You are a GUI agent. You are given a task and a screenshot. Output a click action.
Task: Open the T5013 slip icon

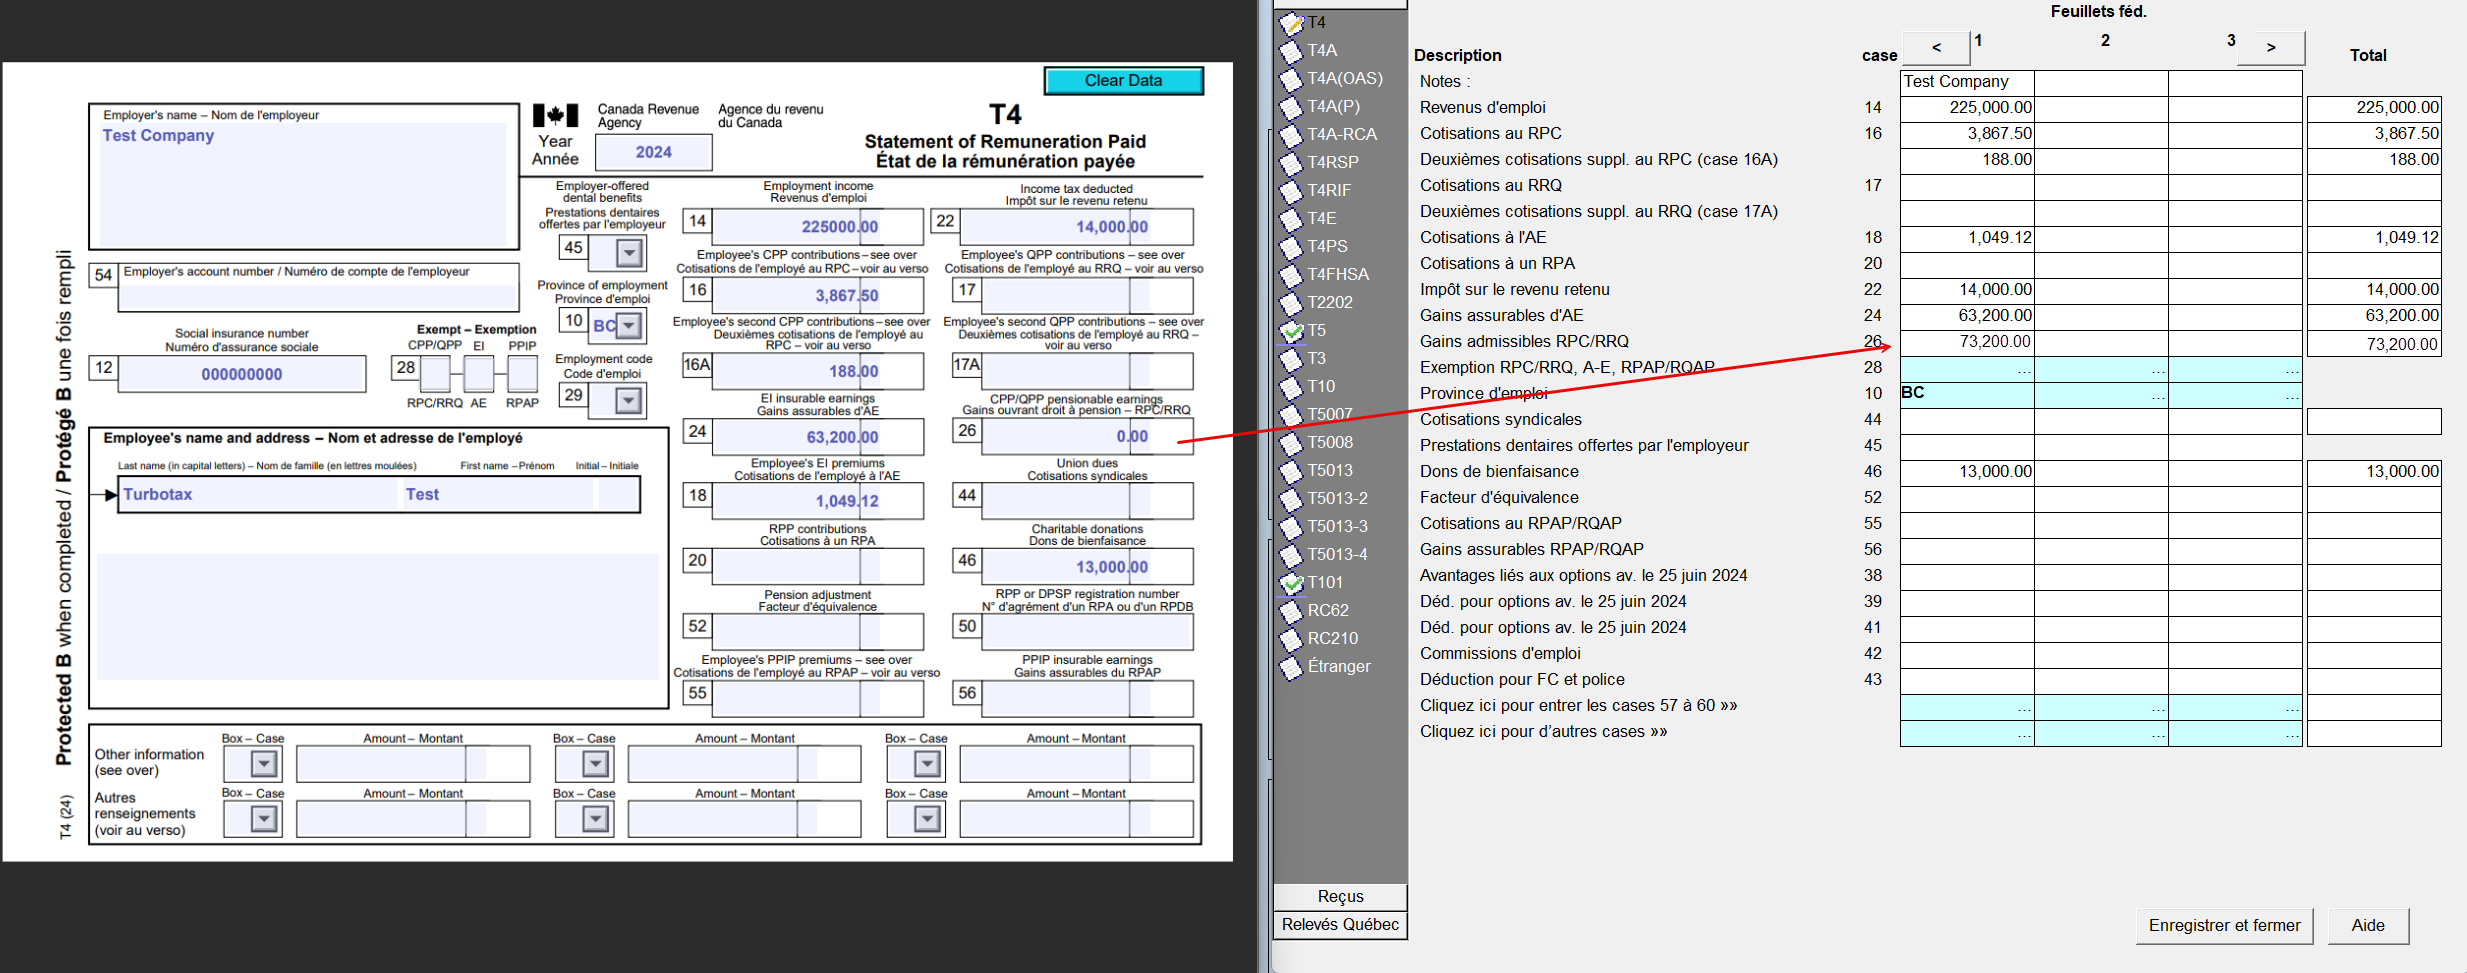[1292, 471]
